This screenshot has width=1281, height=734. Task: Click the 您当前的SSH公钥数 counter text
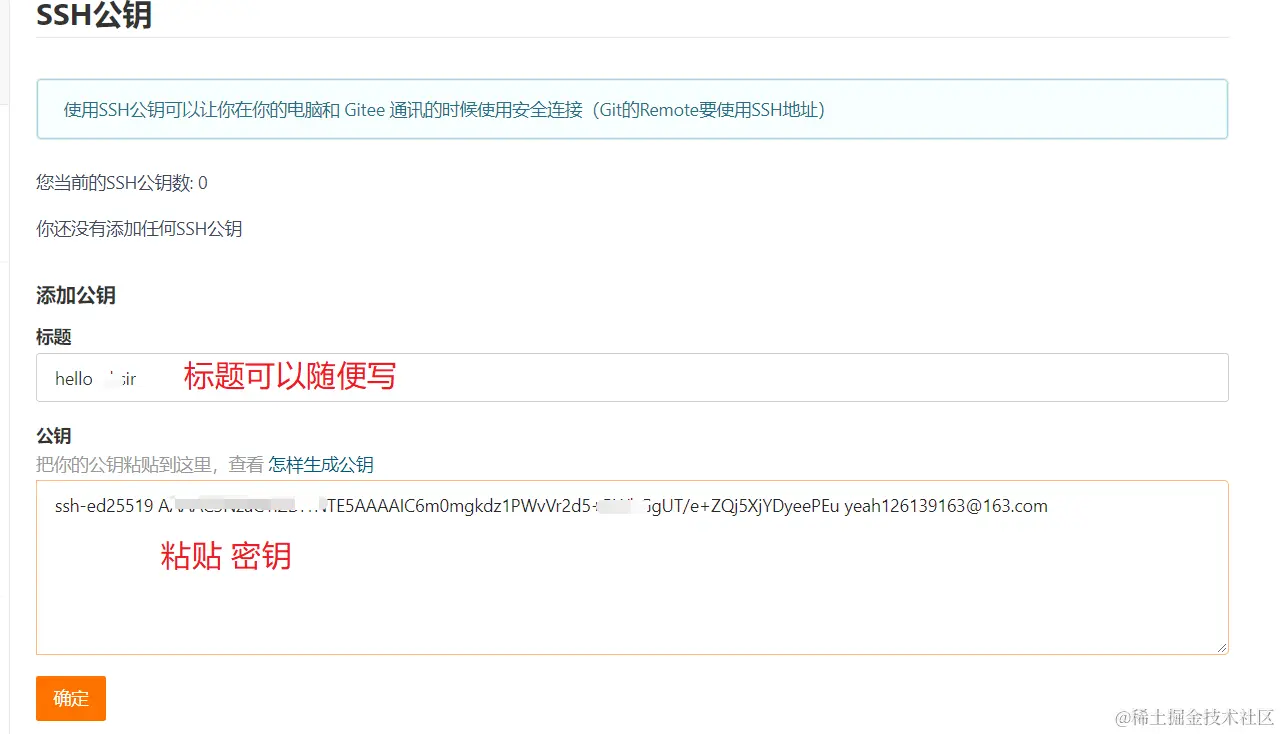(118, 183)
